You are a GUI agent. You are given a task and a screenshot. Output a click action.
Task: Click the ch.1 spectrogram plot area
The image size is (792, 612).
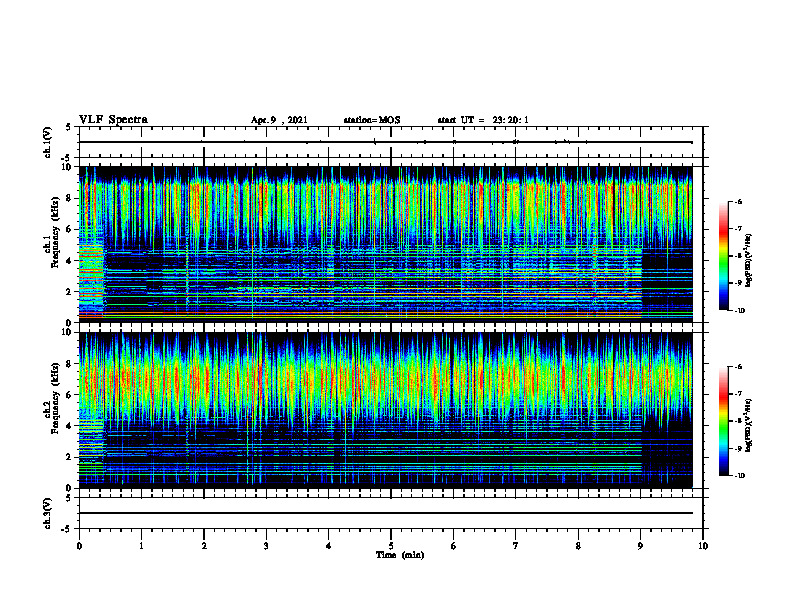385,244
